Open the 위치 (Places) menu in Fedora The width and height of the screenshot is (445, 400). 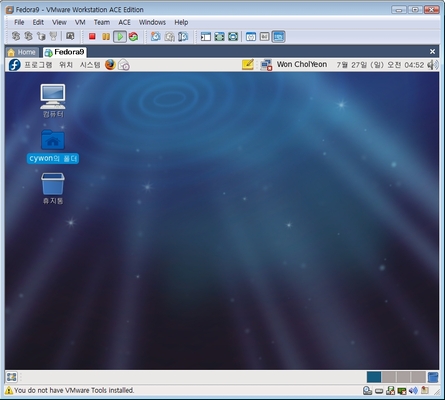(66, 65)
